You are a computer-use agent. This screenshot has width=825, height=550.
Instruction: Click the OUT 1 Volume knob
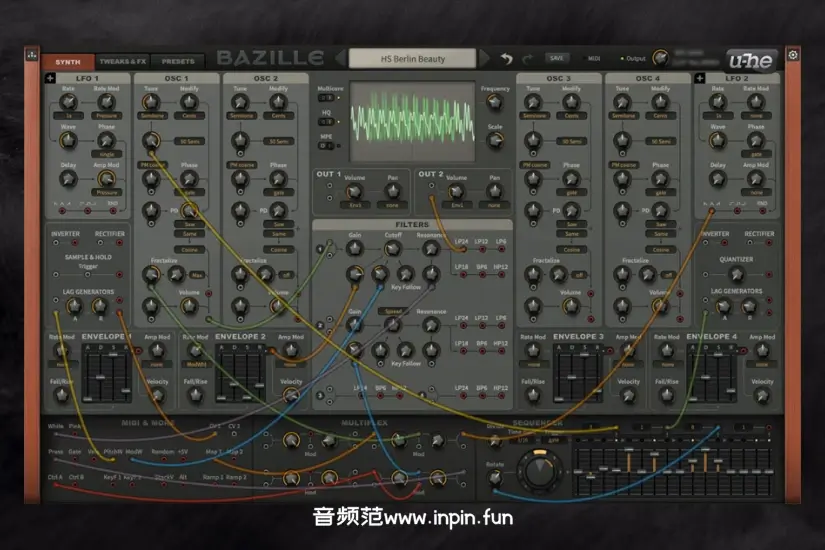click(x=354, y=192)
